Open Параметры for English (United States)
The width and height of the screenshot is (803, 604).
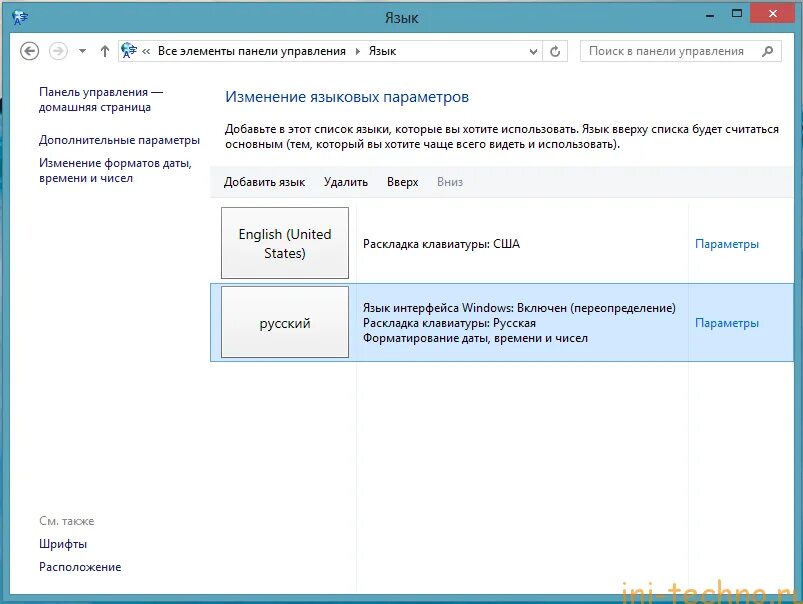727,244
